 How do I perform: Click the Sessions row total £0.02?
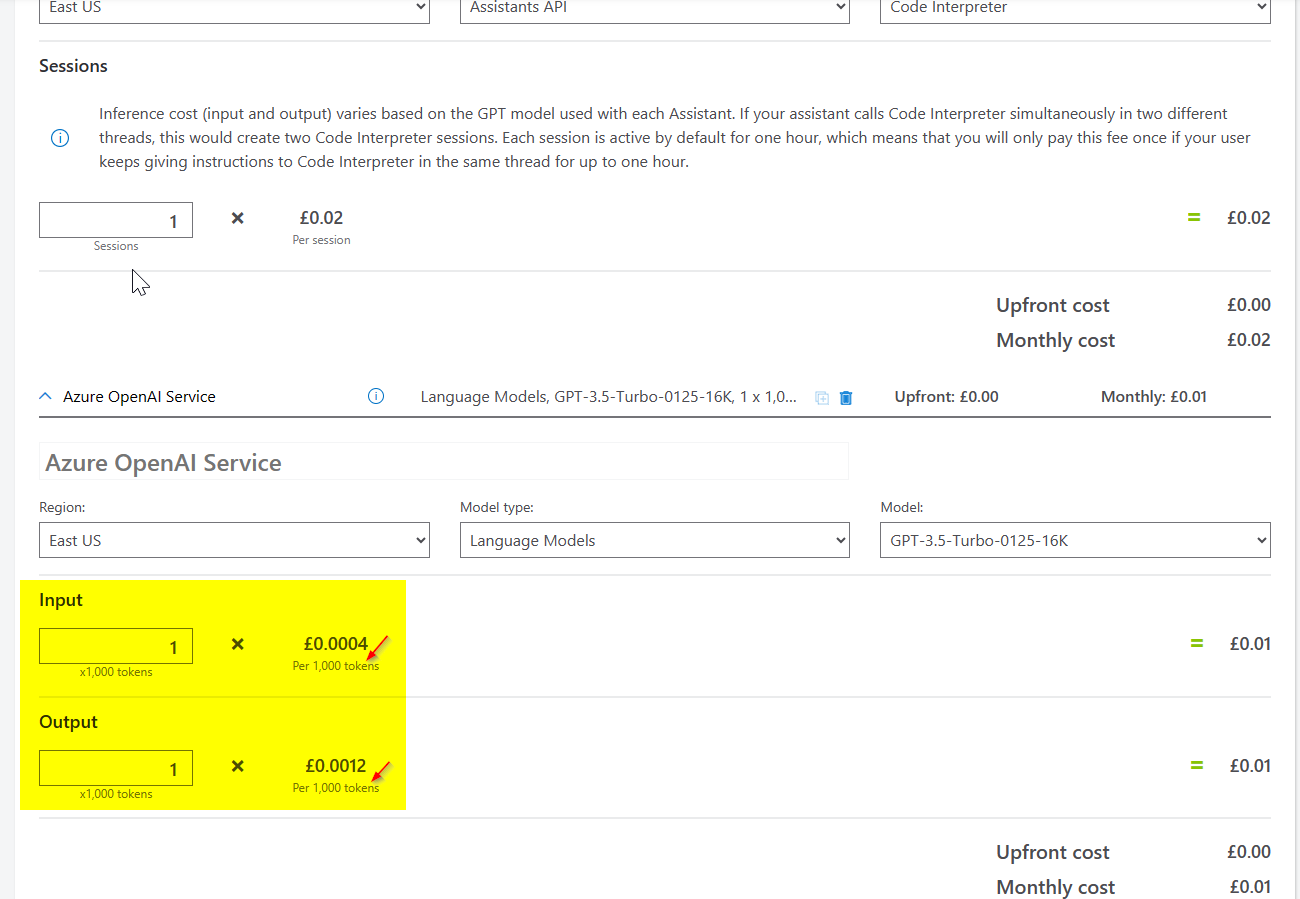tap(1249, 217)
